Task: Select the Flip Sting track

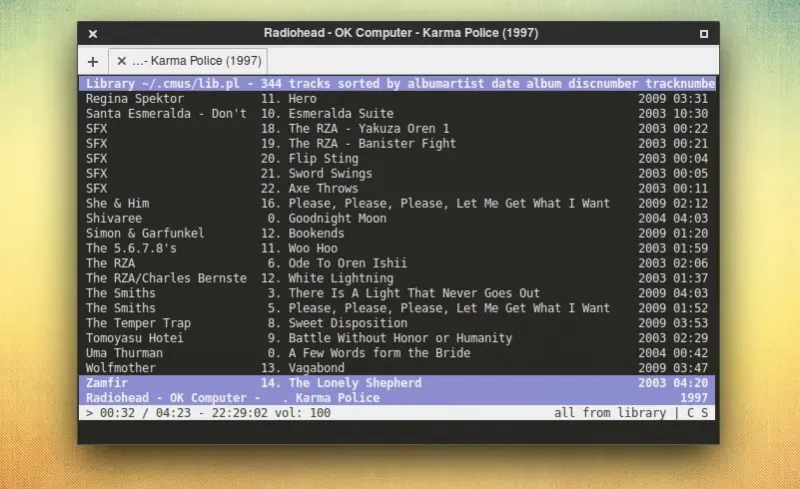Action: (x=397, y=158)
